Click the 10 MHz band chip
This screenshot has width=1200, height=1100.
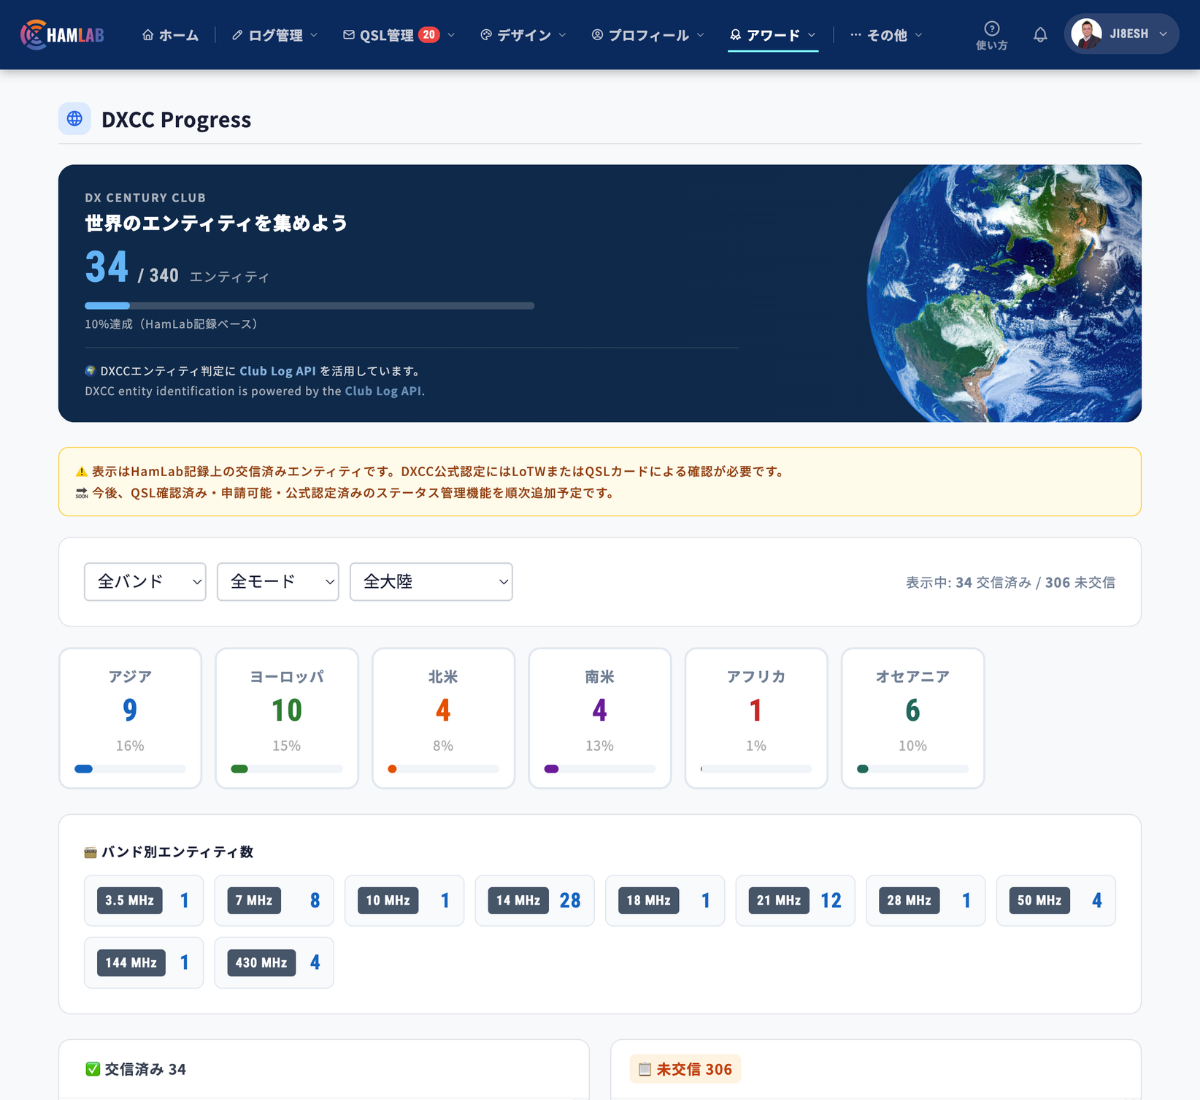tap(404, 901)
